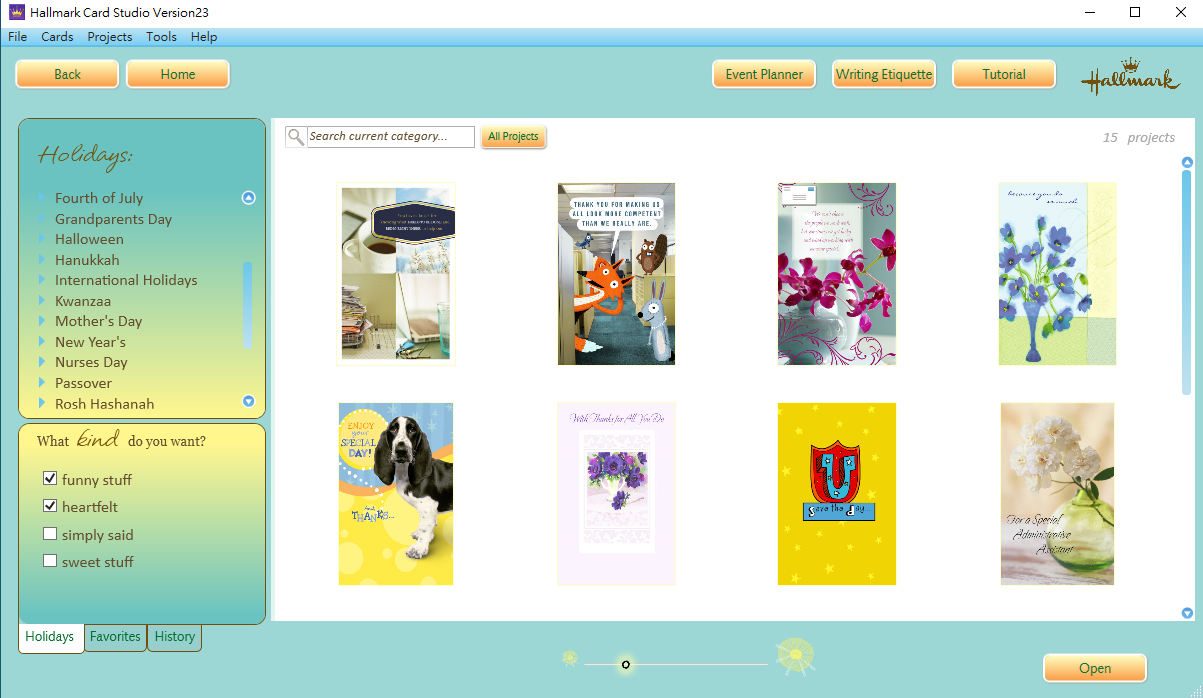Select the Special Administrative Assistant card
The image size is (1203, 698).
tap(1057, 494)
